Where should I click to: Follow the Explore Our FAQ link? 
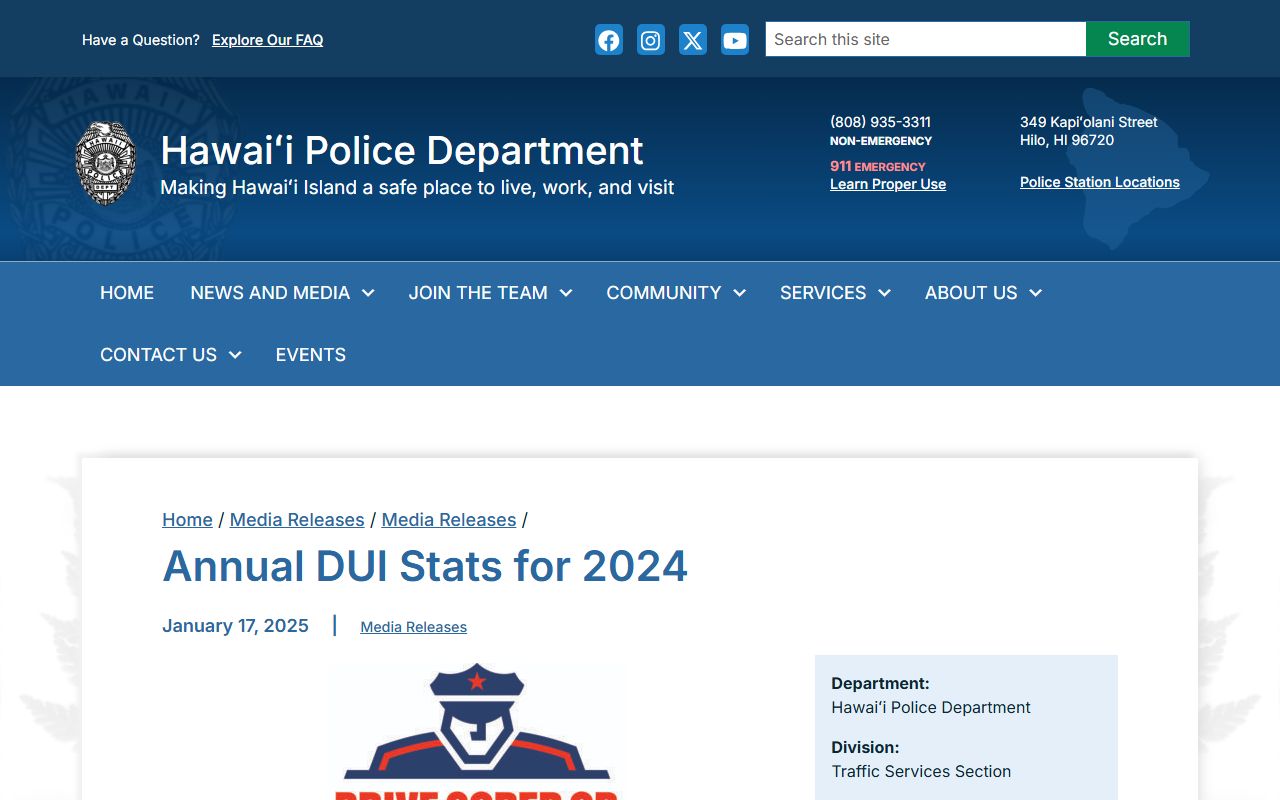(267, 40)
